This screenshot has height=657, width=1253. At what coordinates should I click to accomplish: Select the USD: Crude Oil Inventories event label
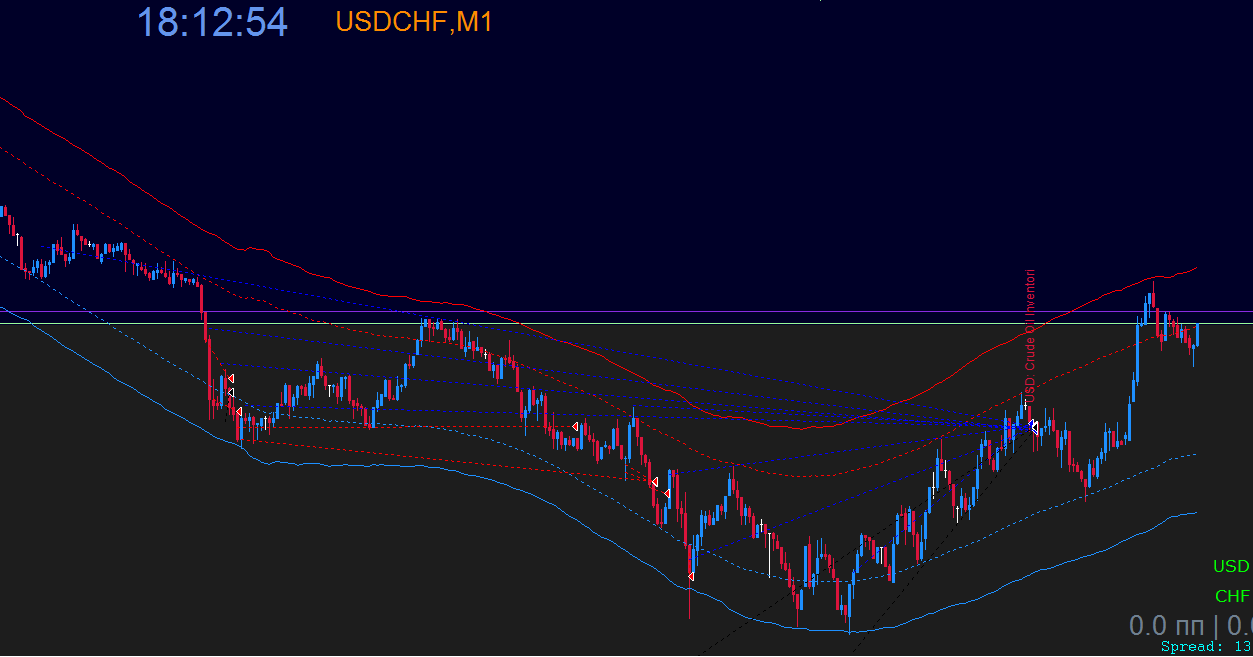pyautogui.click(x=1031, y=335)
